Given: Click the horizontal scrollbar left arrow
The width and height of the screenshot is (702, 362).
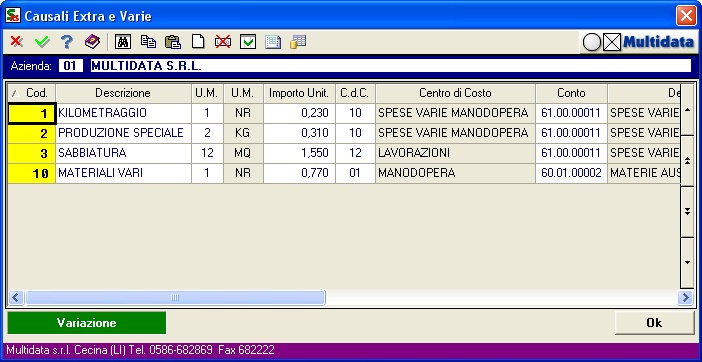Looking at the screenshot, I should 16,298.
